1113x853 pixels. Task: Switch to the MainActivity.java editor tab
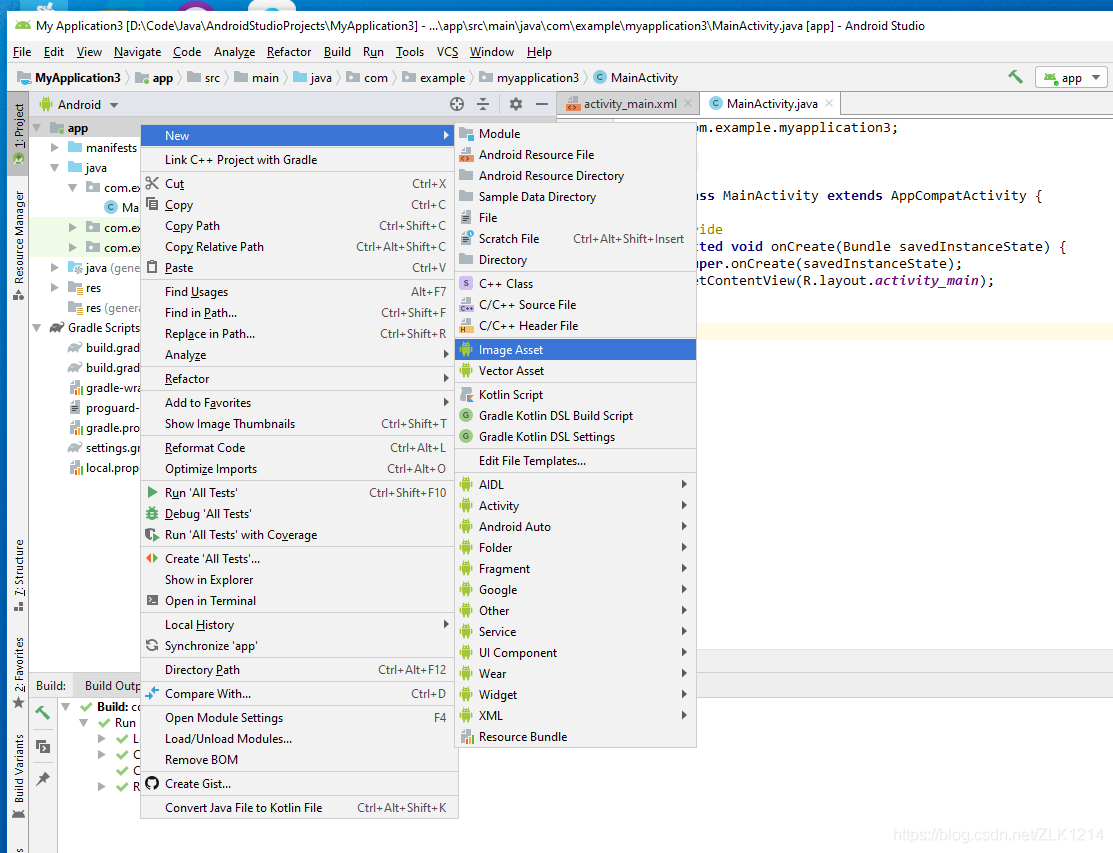(771, 104)
